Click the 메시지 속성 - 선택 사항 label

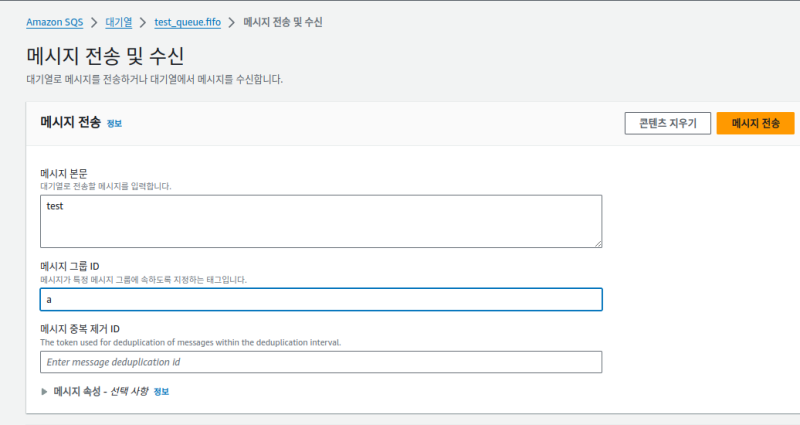(100, 391)
